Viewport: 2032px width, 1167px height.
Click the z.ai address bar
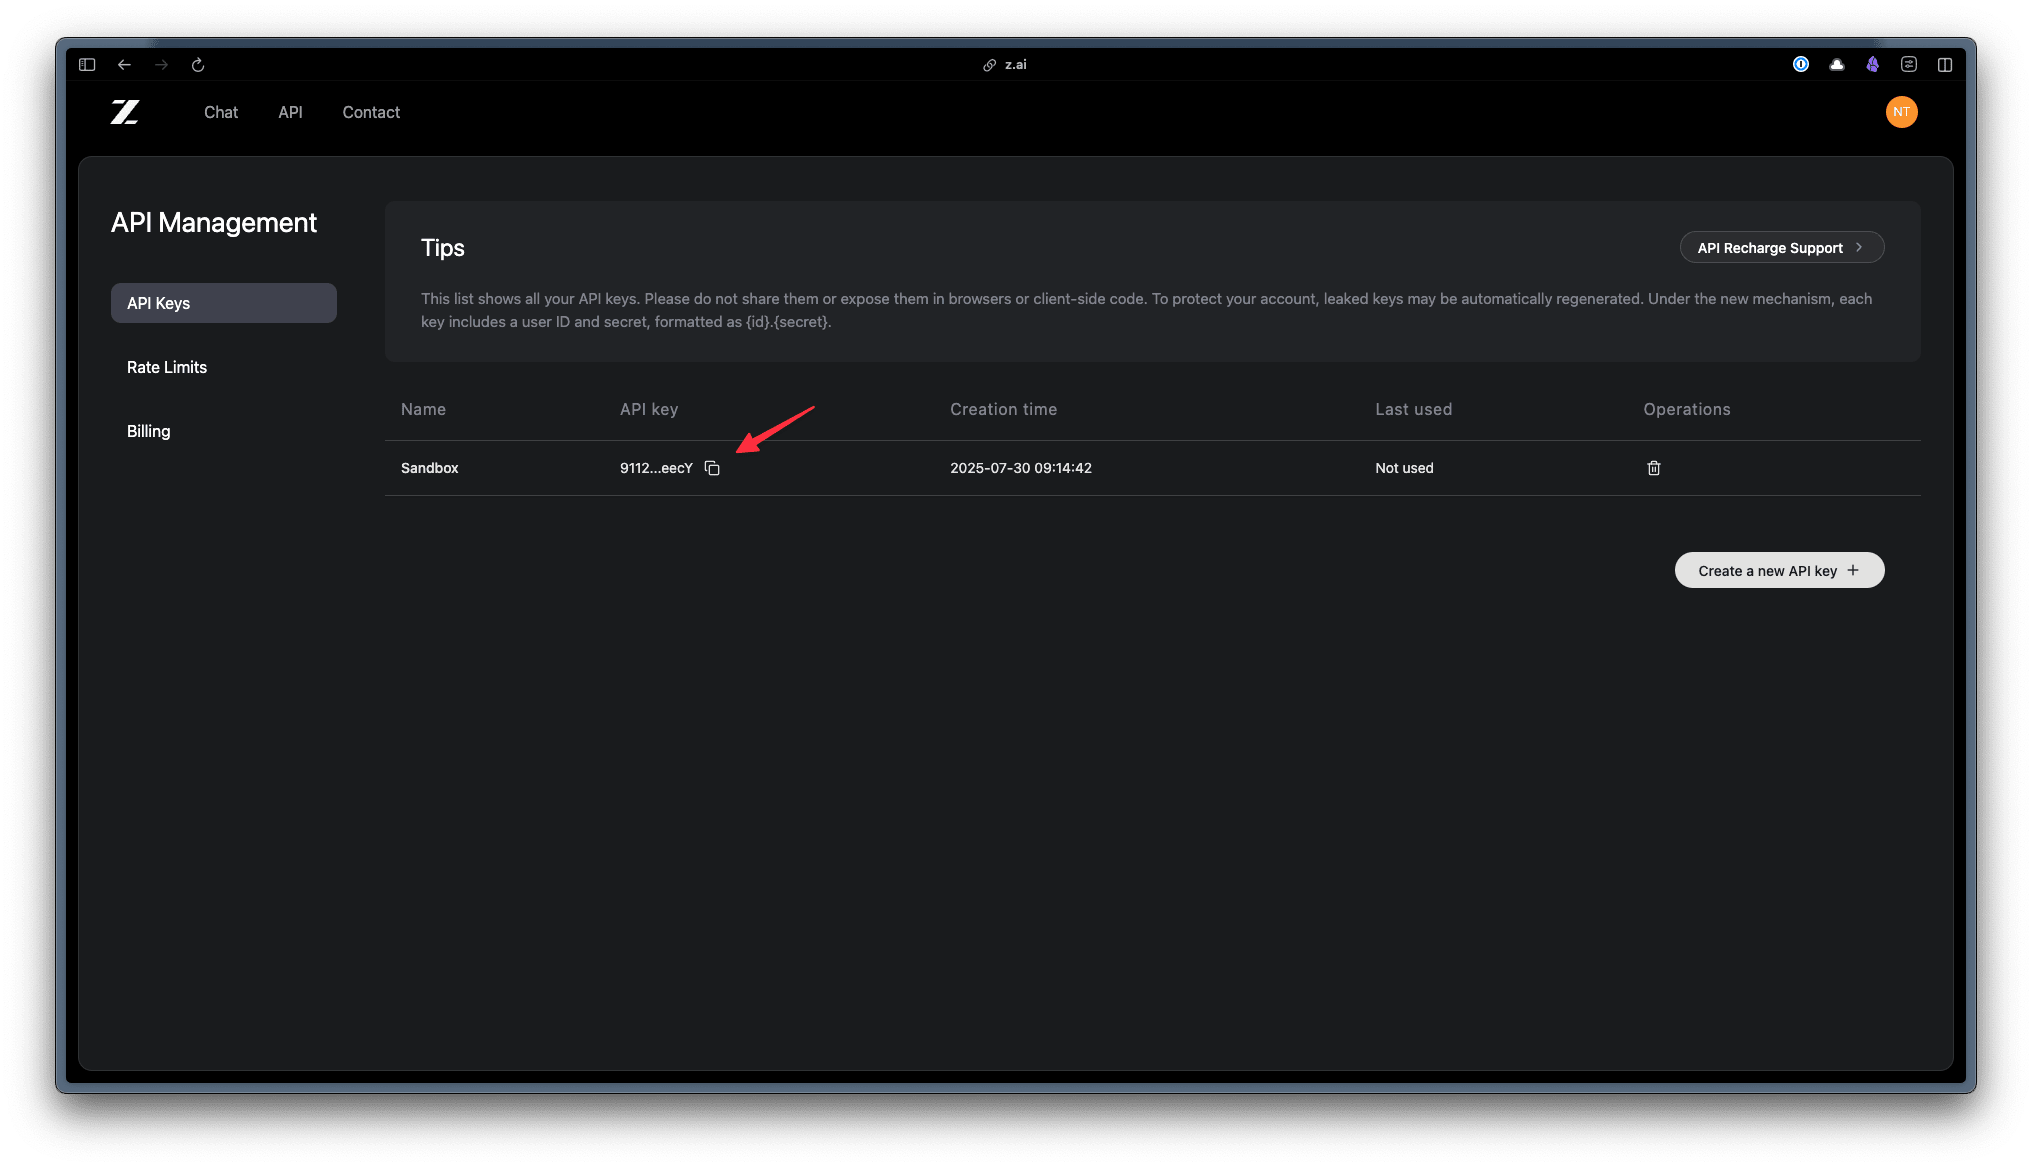pyautogui.click(x=1014, y=65)
